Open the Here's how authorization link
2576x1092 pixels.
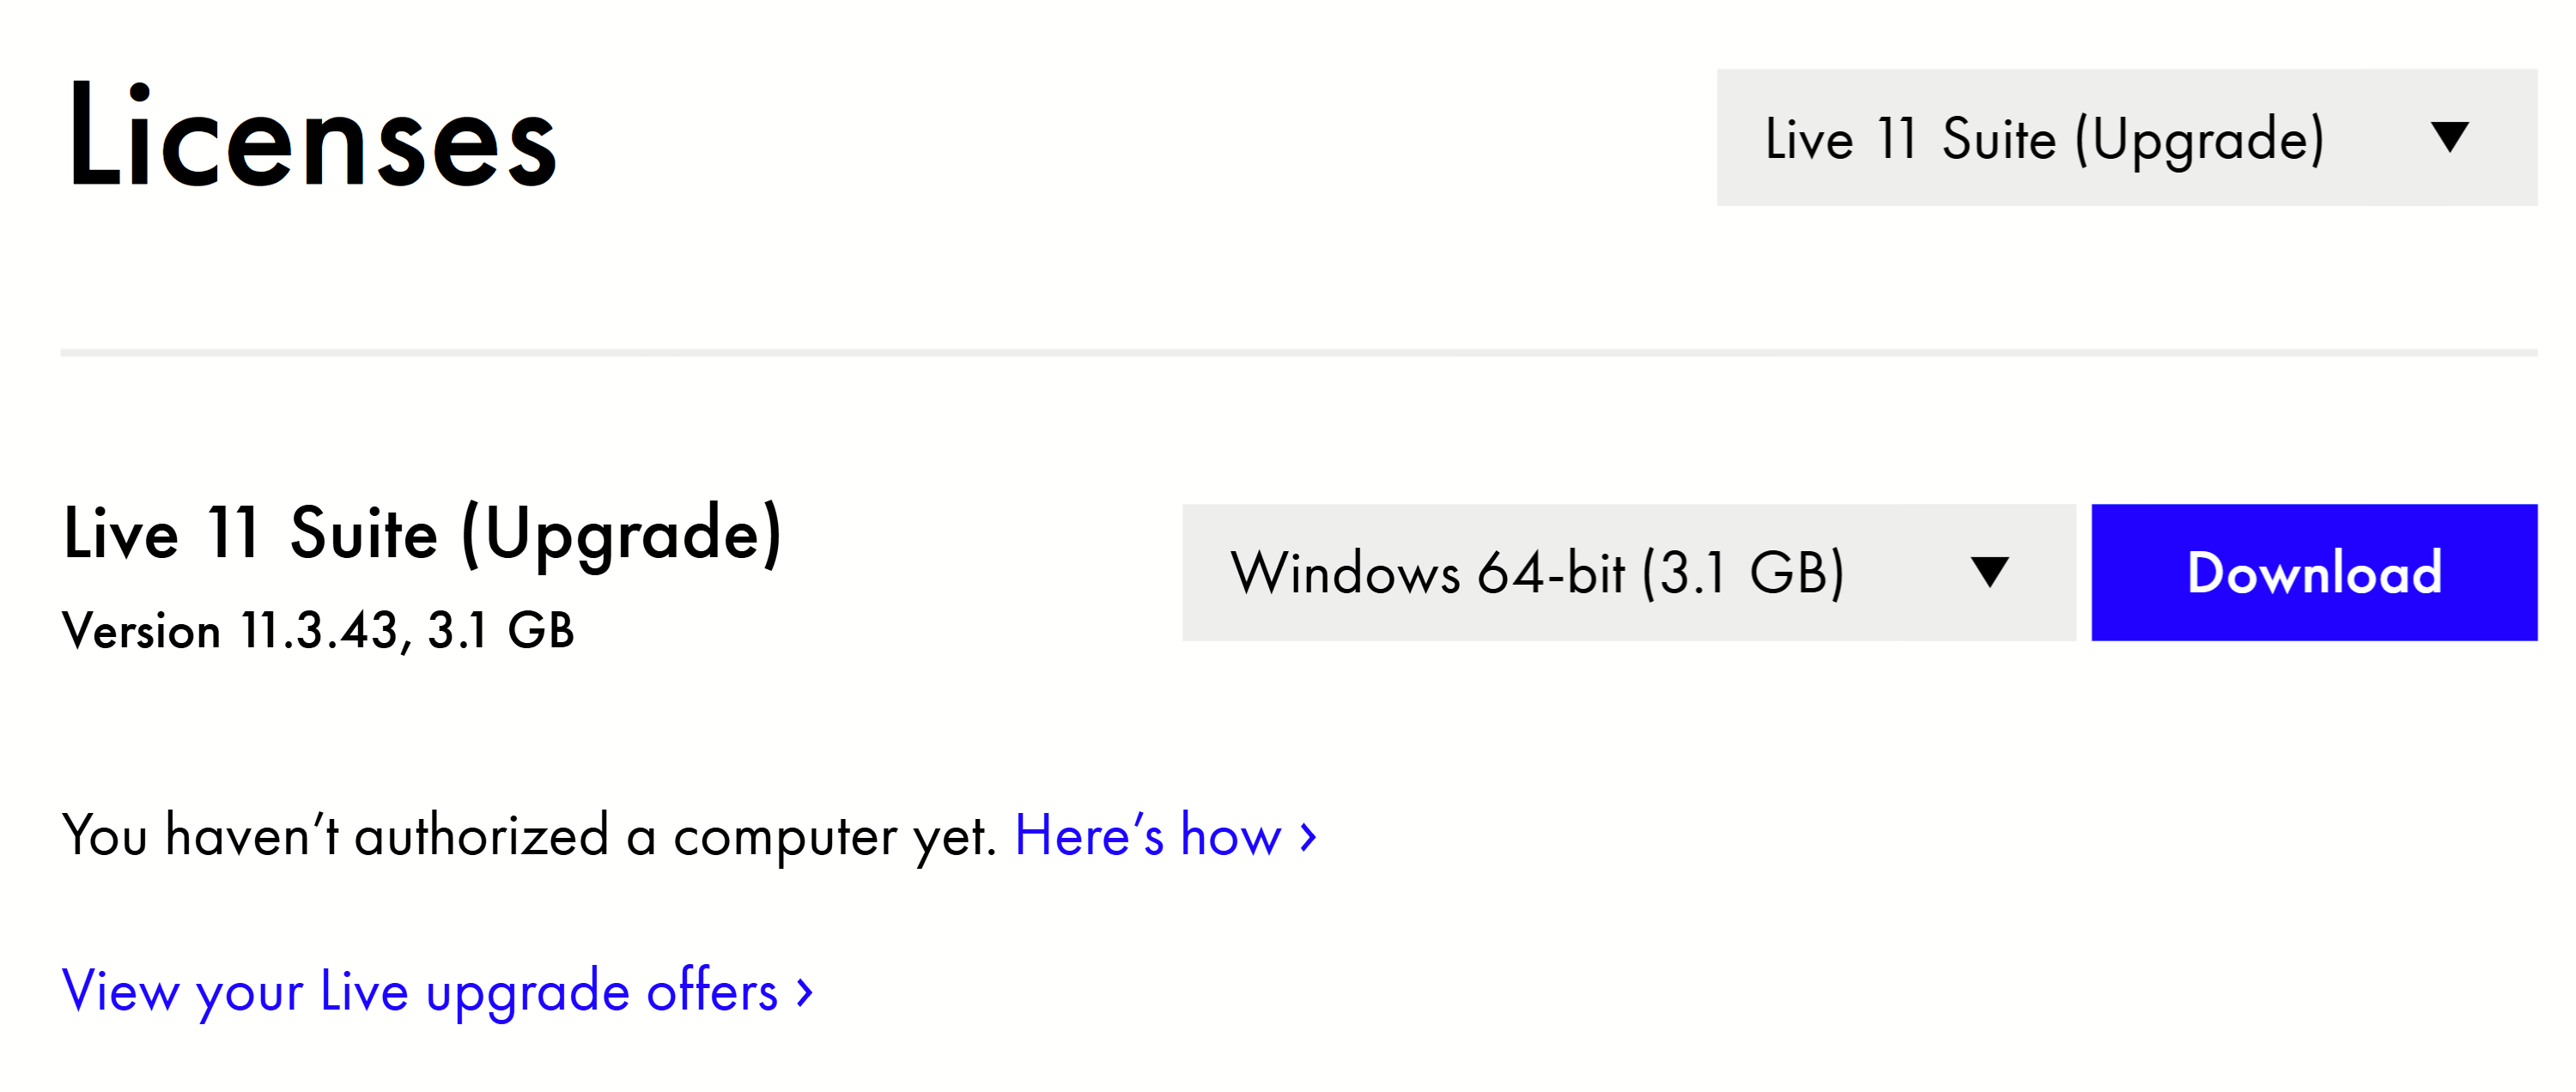coord(1147,836)
